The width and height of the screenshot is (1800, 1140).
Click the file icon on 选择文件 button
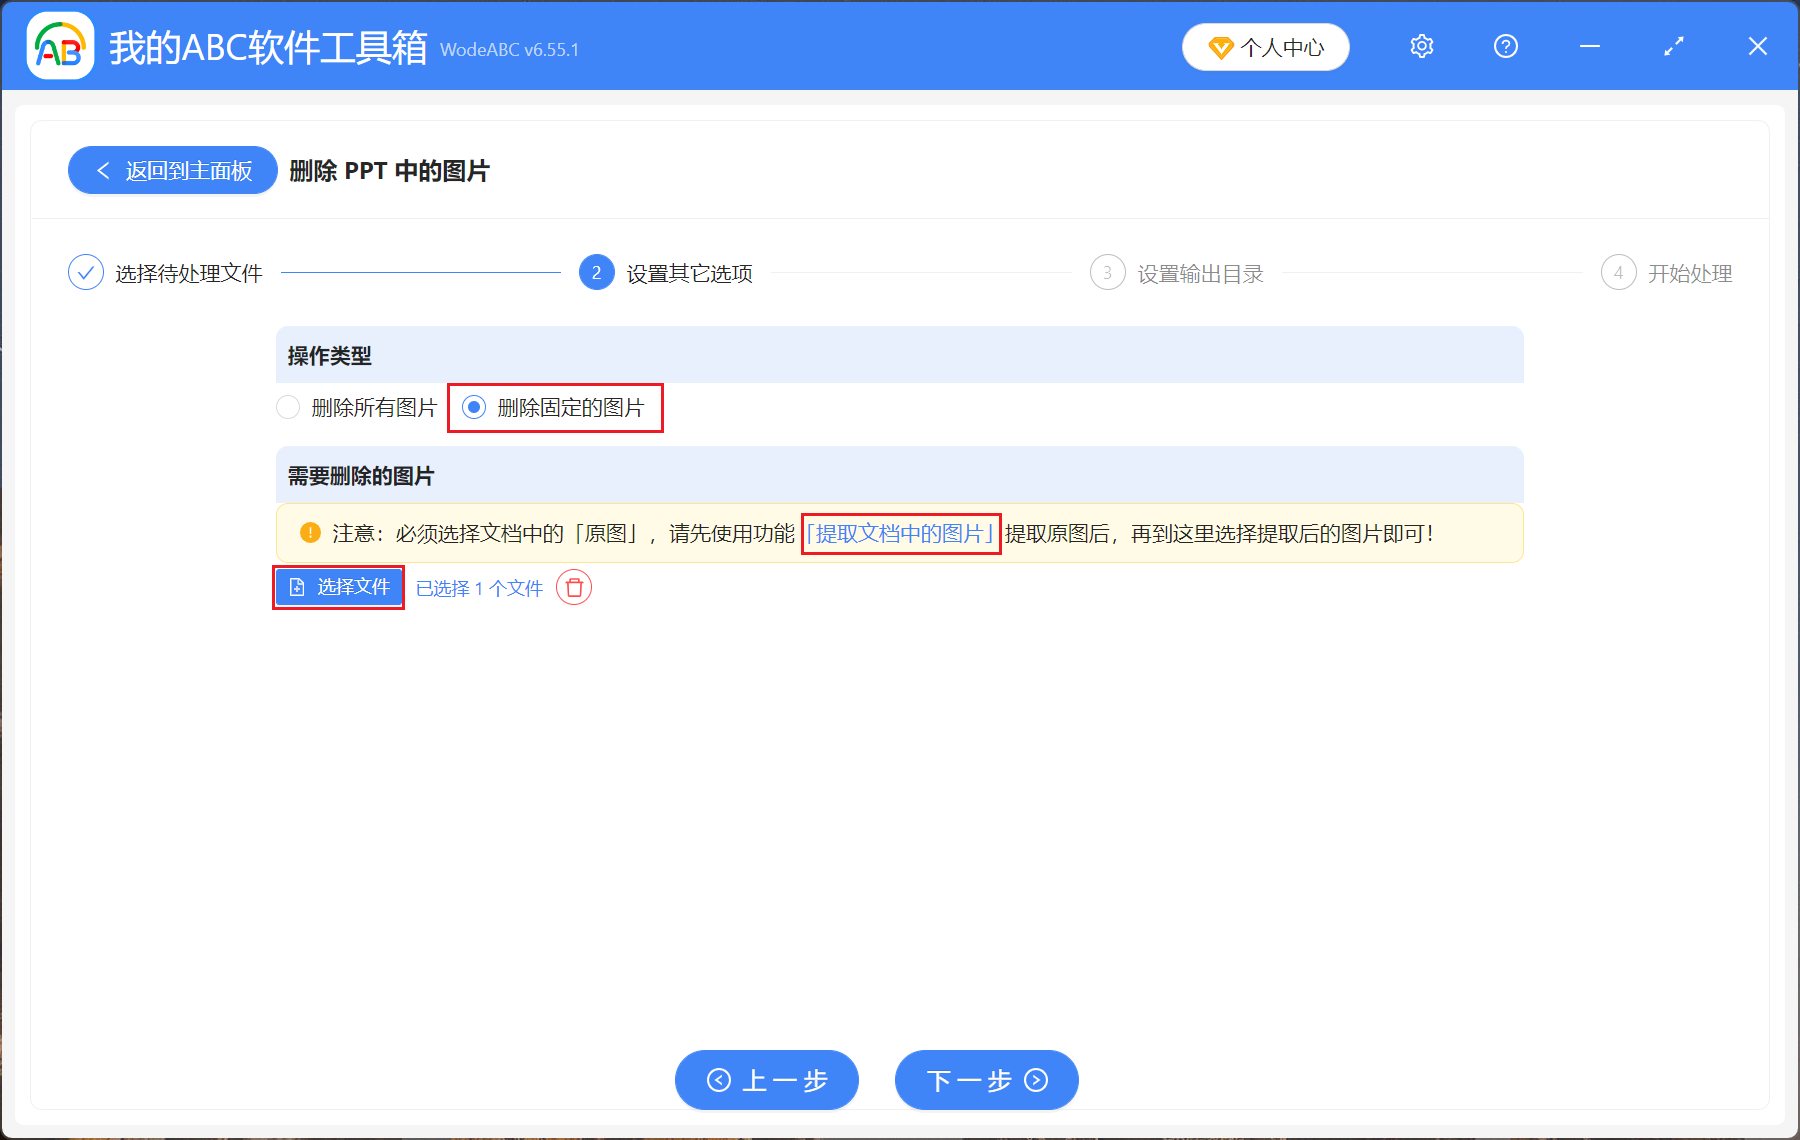297,587
